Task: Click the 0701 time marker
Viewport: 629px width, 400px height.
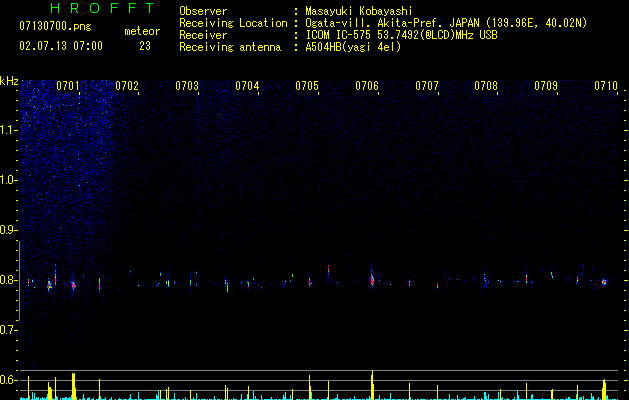Action: click(68, 86)
